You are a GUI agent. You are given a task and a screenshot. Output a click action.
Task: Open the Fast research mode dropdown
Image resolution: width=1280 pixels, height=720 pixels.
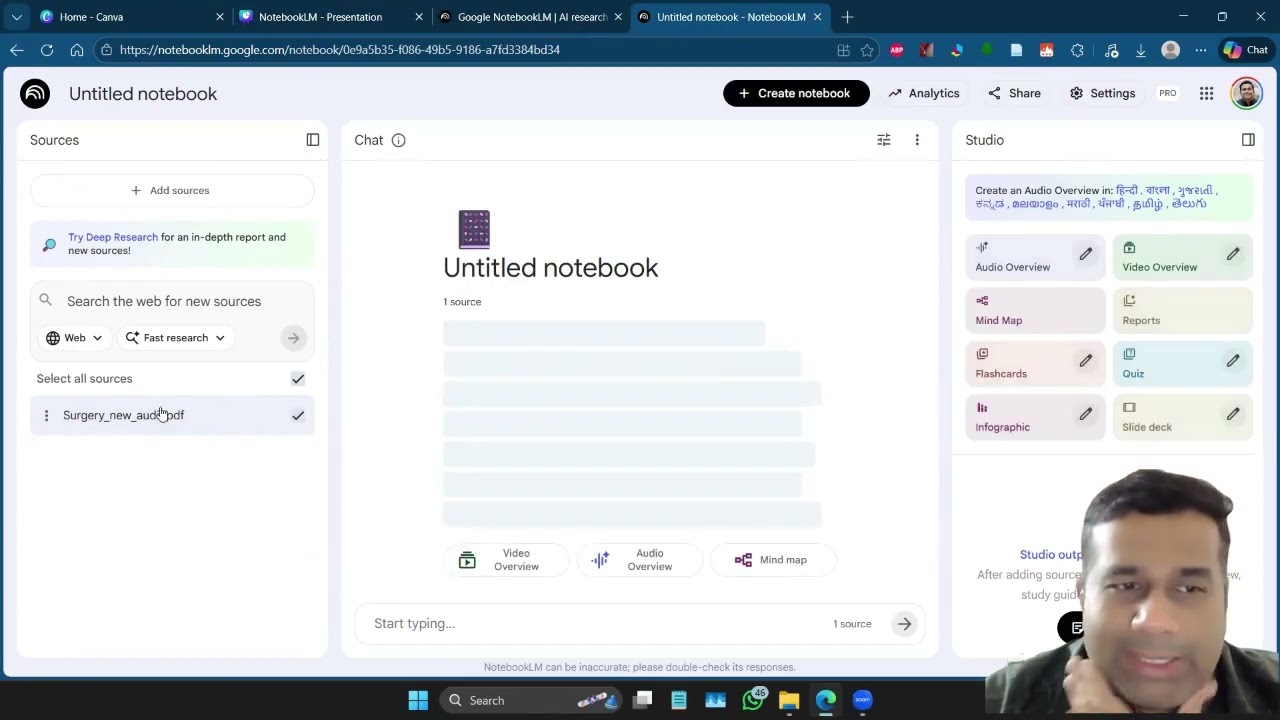175,338
